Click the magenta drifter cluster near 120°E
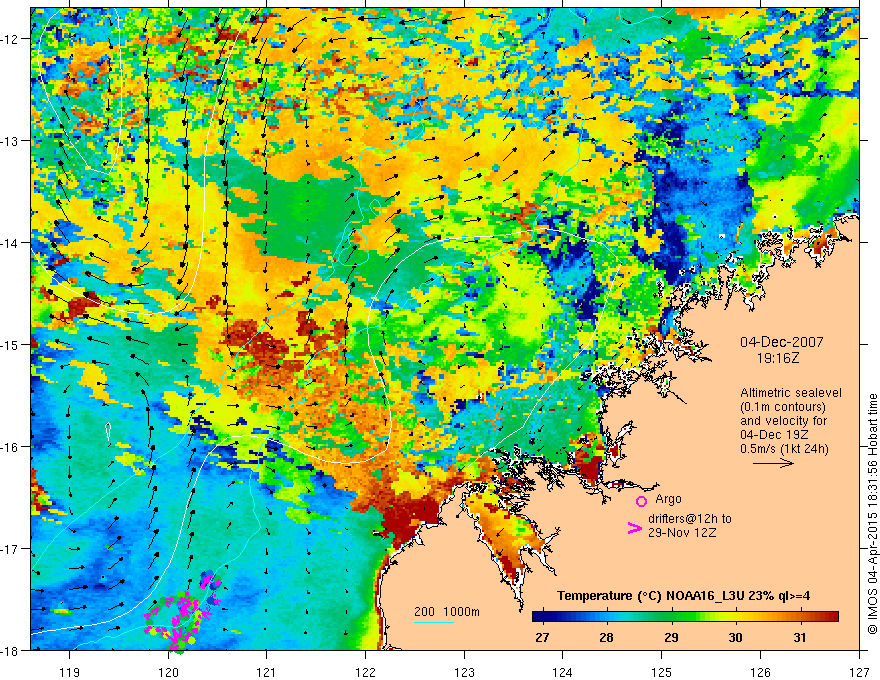The height and width of the screenshot is (680, 880). [x=182, y=612]
